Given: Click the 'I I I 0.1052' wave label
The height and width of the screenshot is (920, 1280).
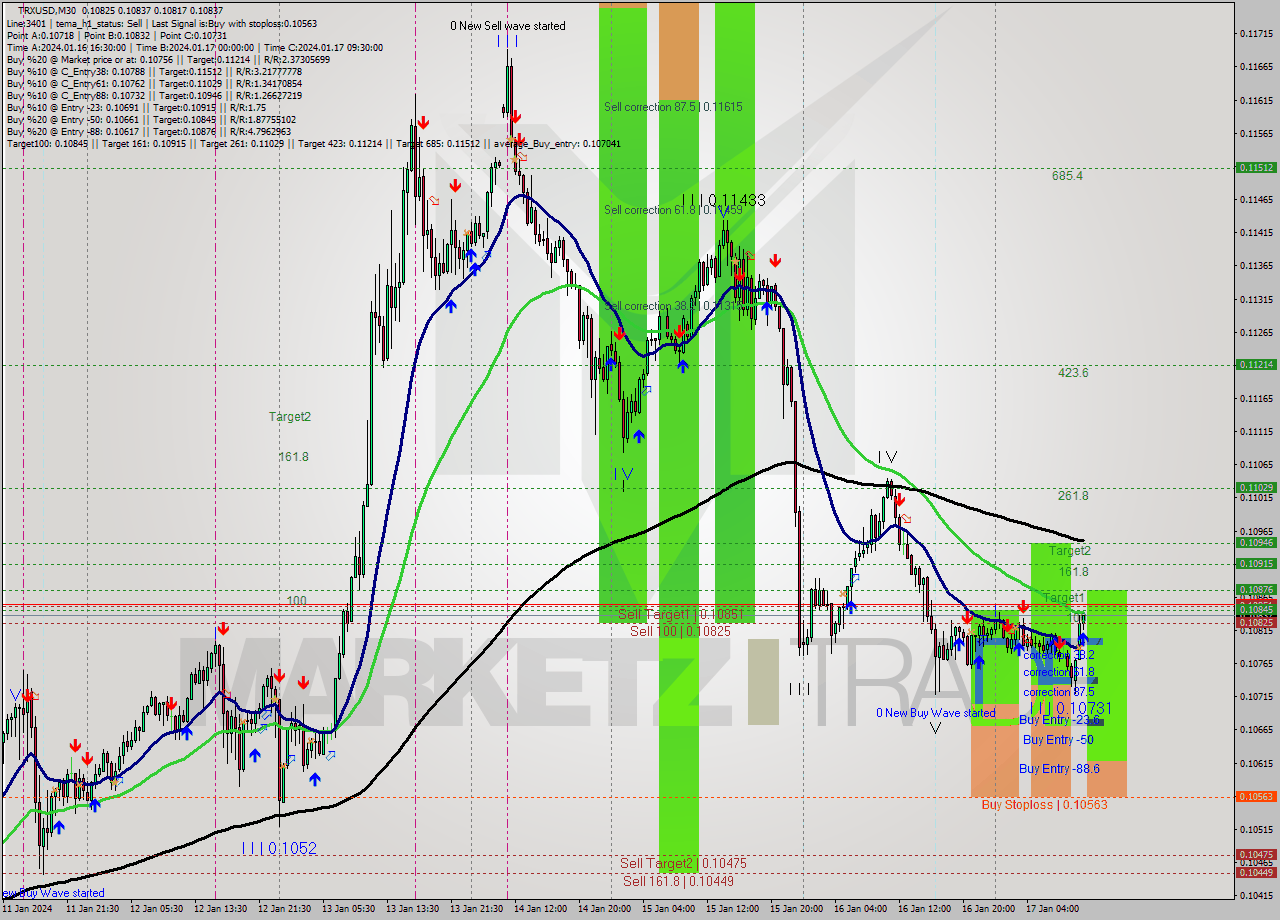Looking at the screenshot, I should [279, 848].
